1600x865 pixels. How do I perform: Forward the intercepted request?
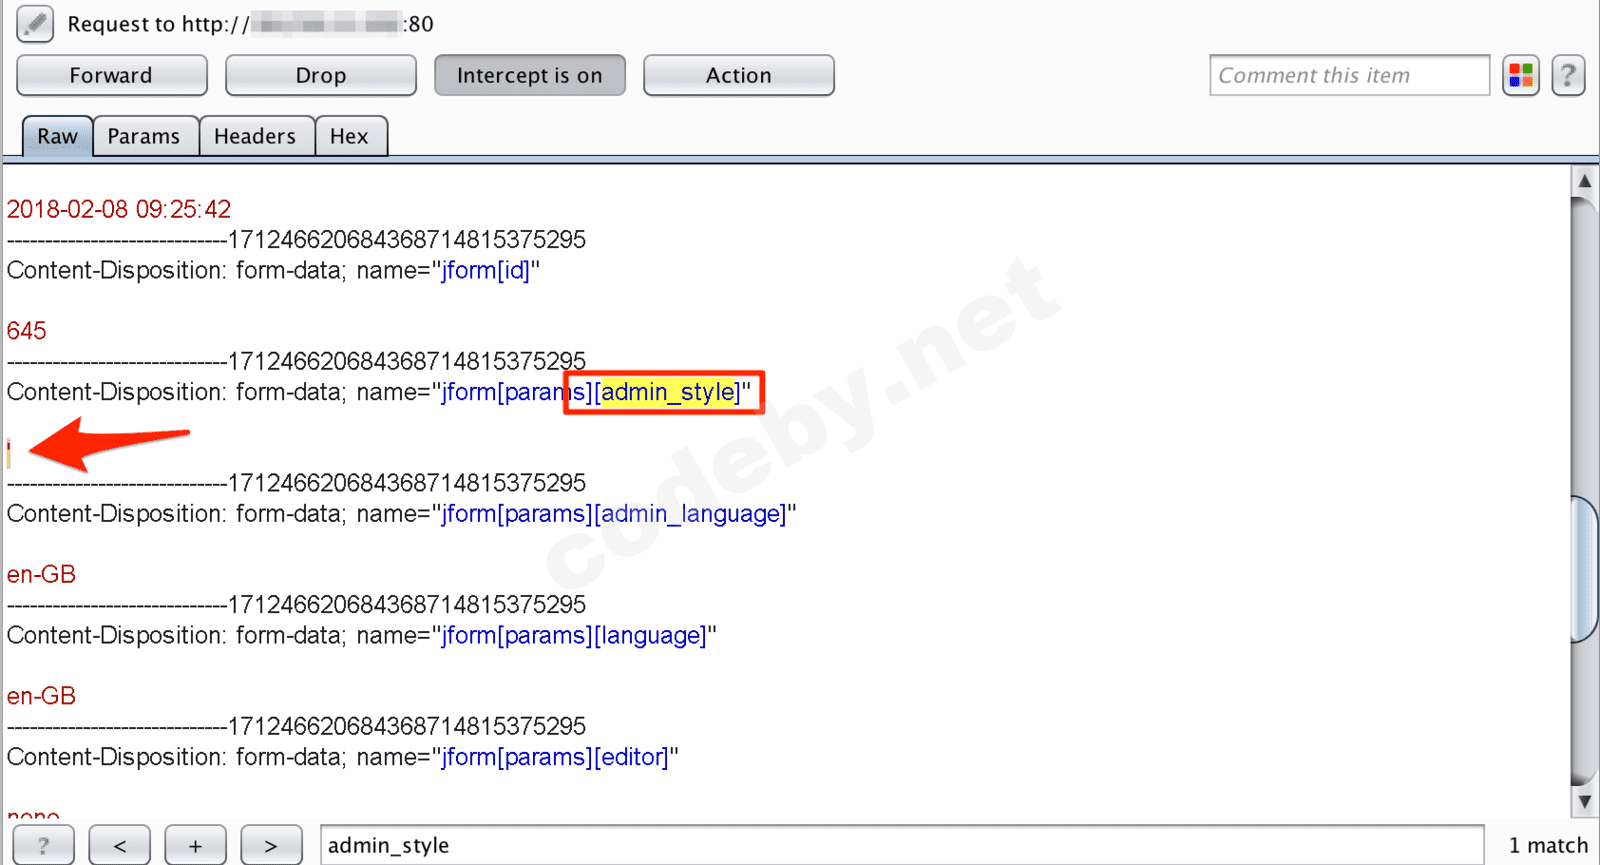pyautogui.click(x=112, y=76)
